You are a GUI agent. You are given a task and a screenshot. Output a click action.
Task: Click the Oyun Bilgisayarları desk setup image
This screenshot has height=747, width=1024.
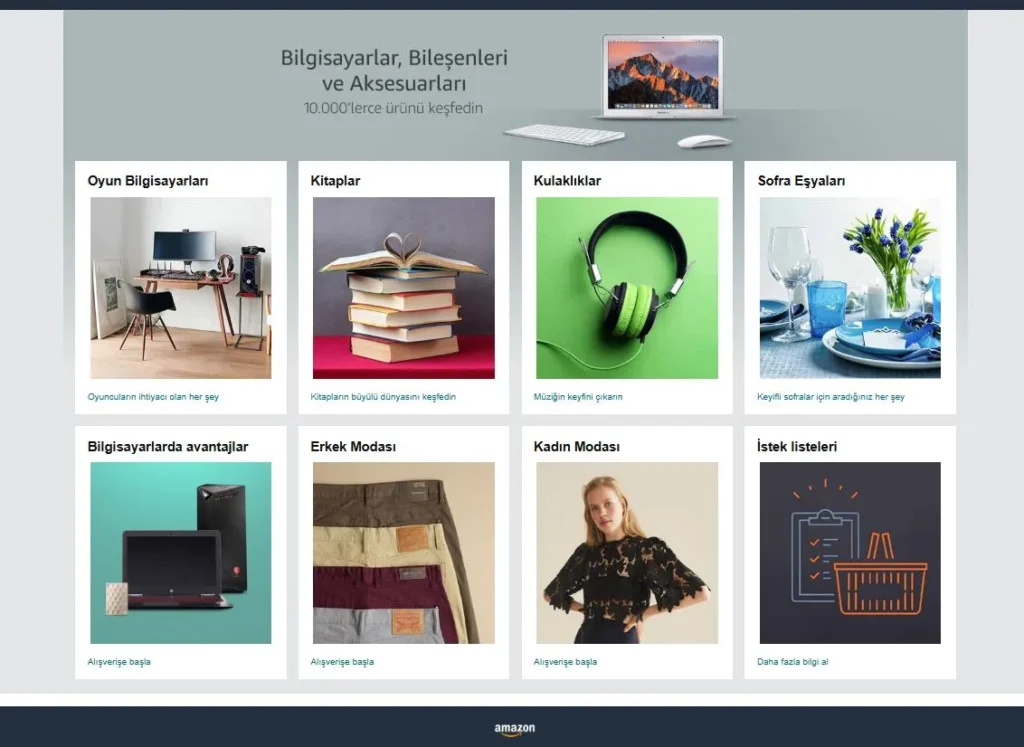coord(180,288)
